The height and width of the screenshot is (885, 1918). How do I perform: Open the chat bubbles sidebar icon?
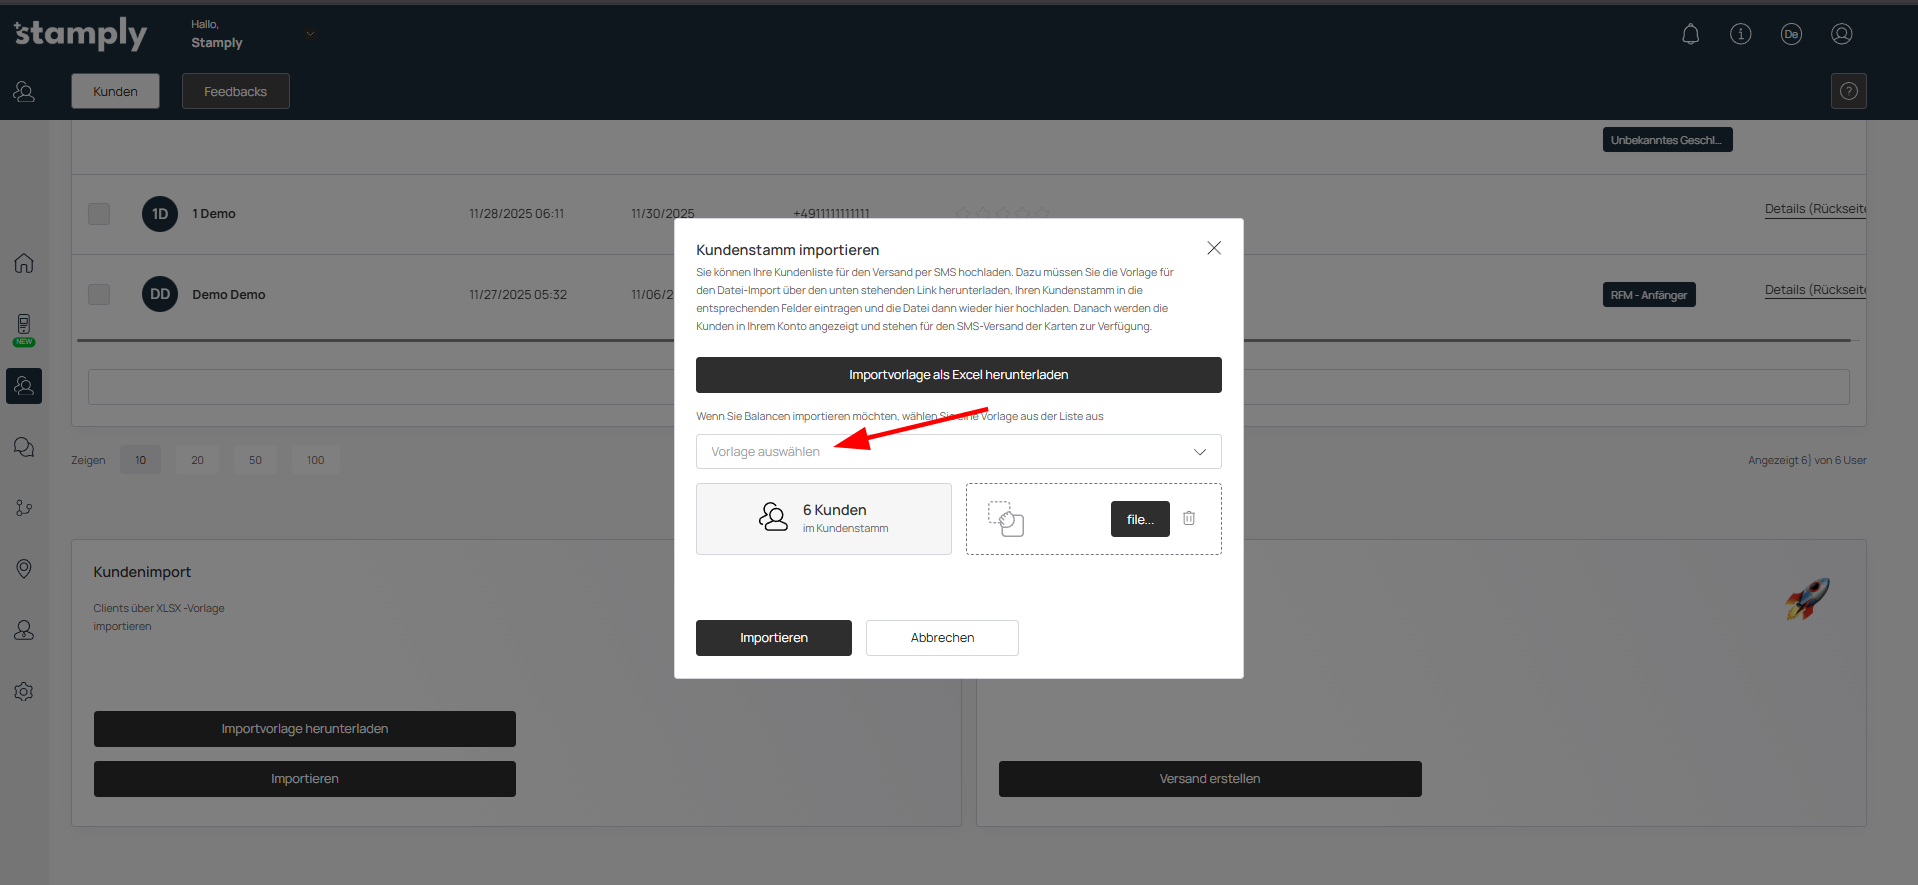point(24,447)
